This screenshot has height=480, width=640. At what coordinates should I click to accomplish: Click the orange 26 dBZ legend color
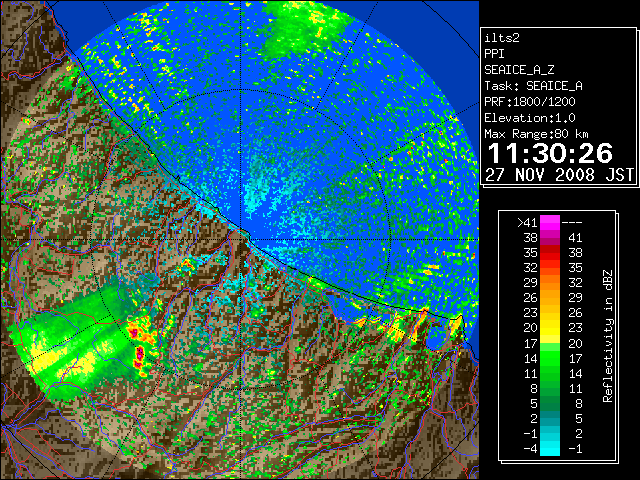[x=550, y=298]
